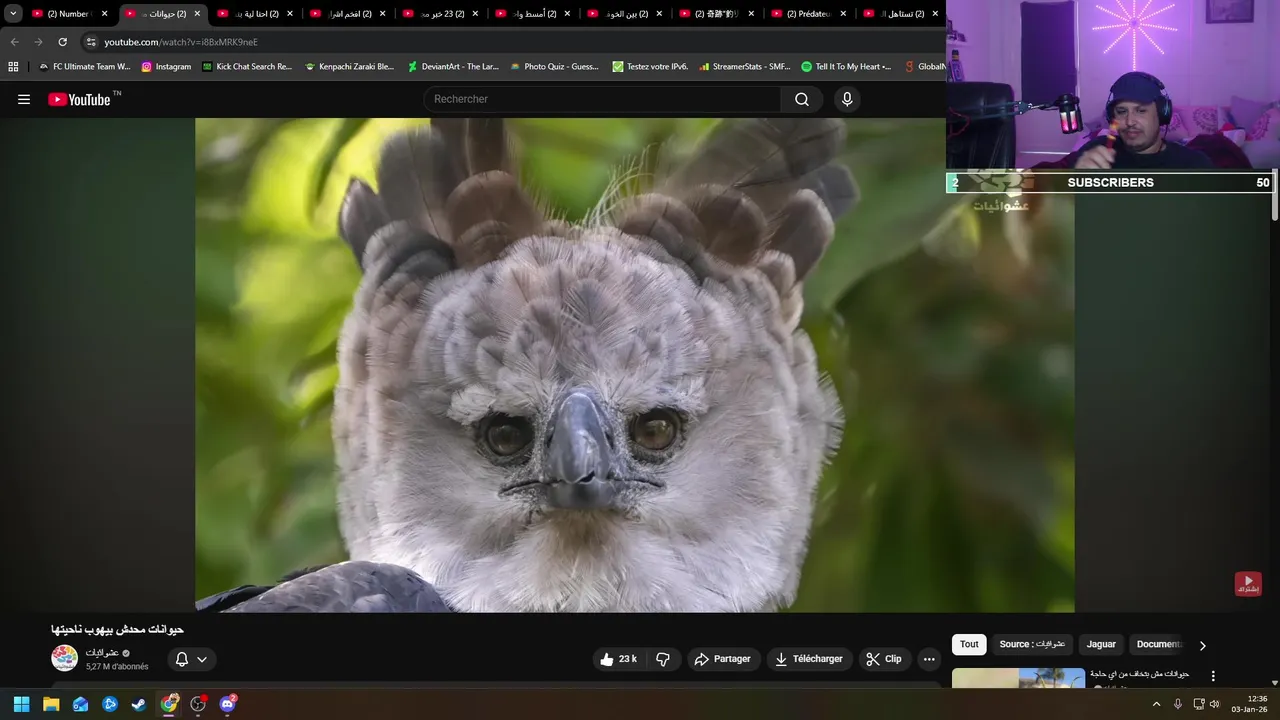Close the Prédateur browser tab
Image resolution: width=1280 pixels, height=720 pixels.
(843, 14)
